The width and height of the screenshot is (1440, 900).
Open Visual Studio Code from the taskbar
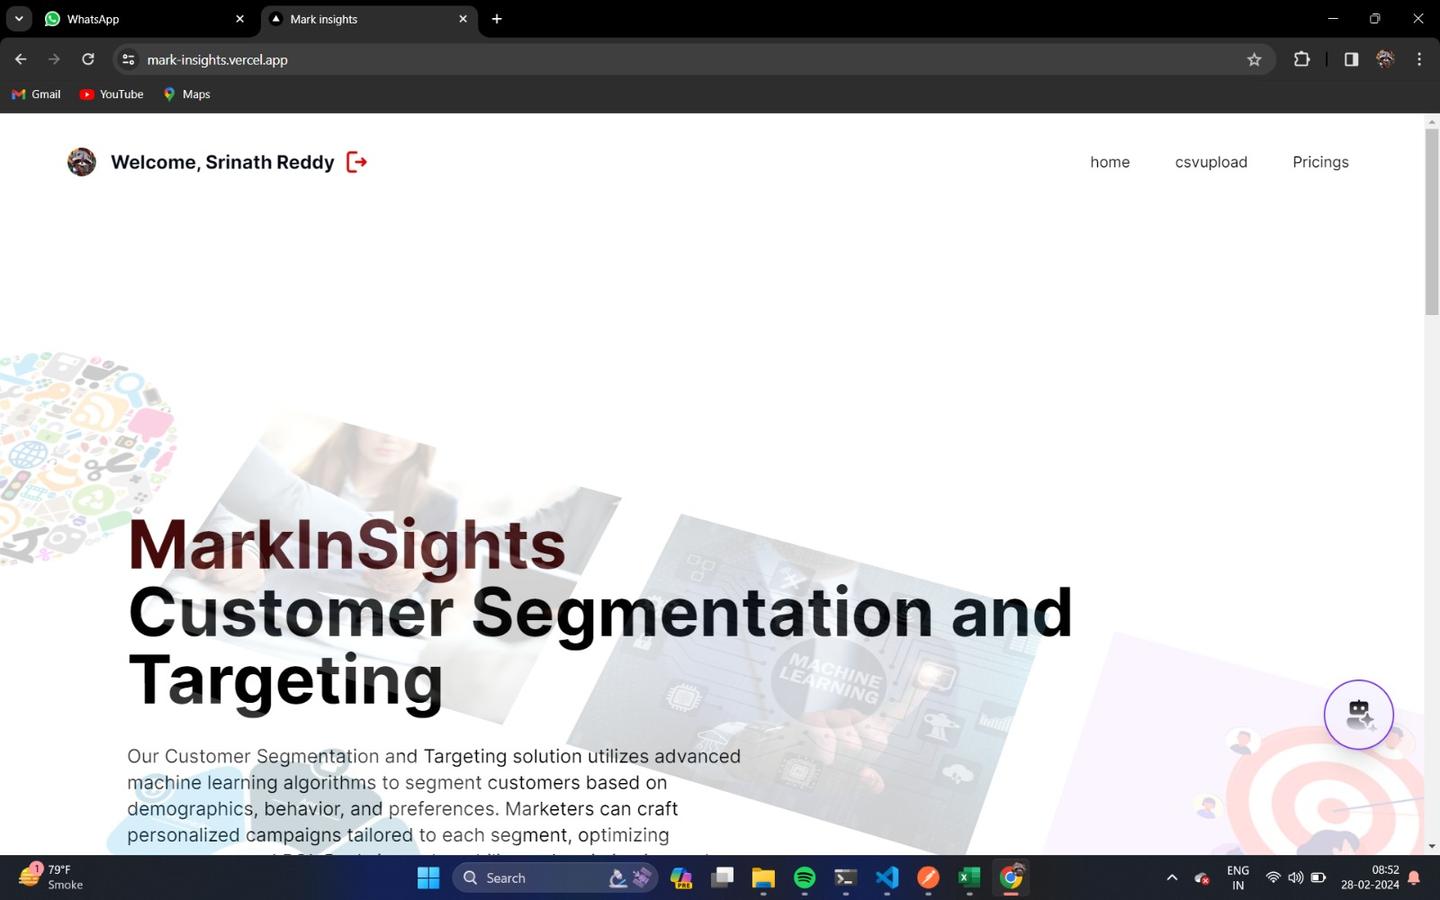887,878
